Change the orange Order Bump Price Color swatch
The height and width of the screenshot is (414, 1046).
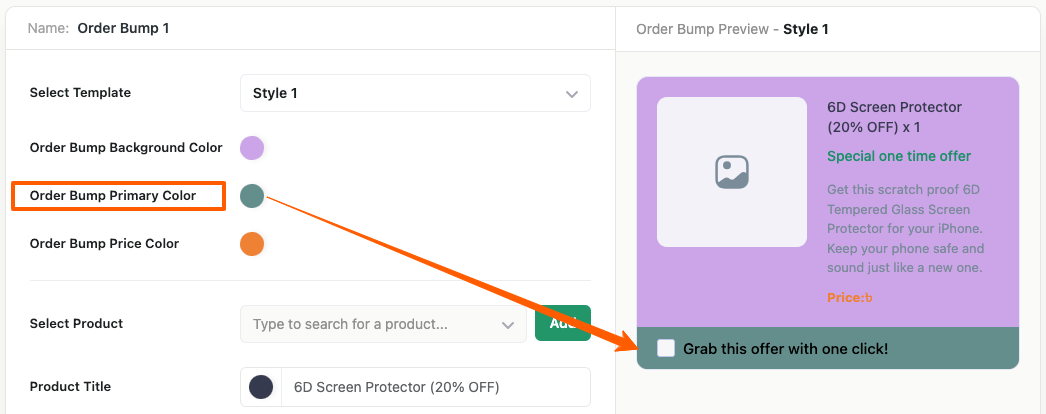[x=252, y=243]
